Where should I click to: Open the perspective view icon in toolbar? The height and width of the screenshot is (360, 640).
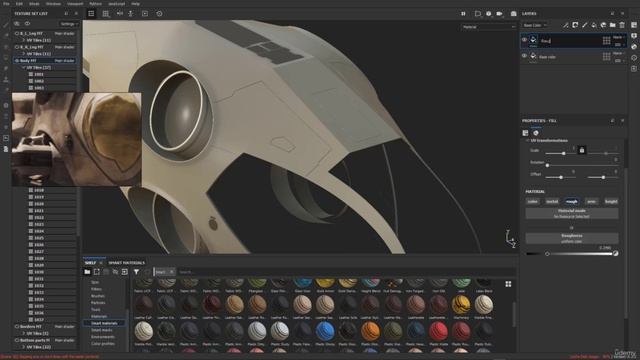(478, 13)
